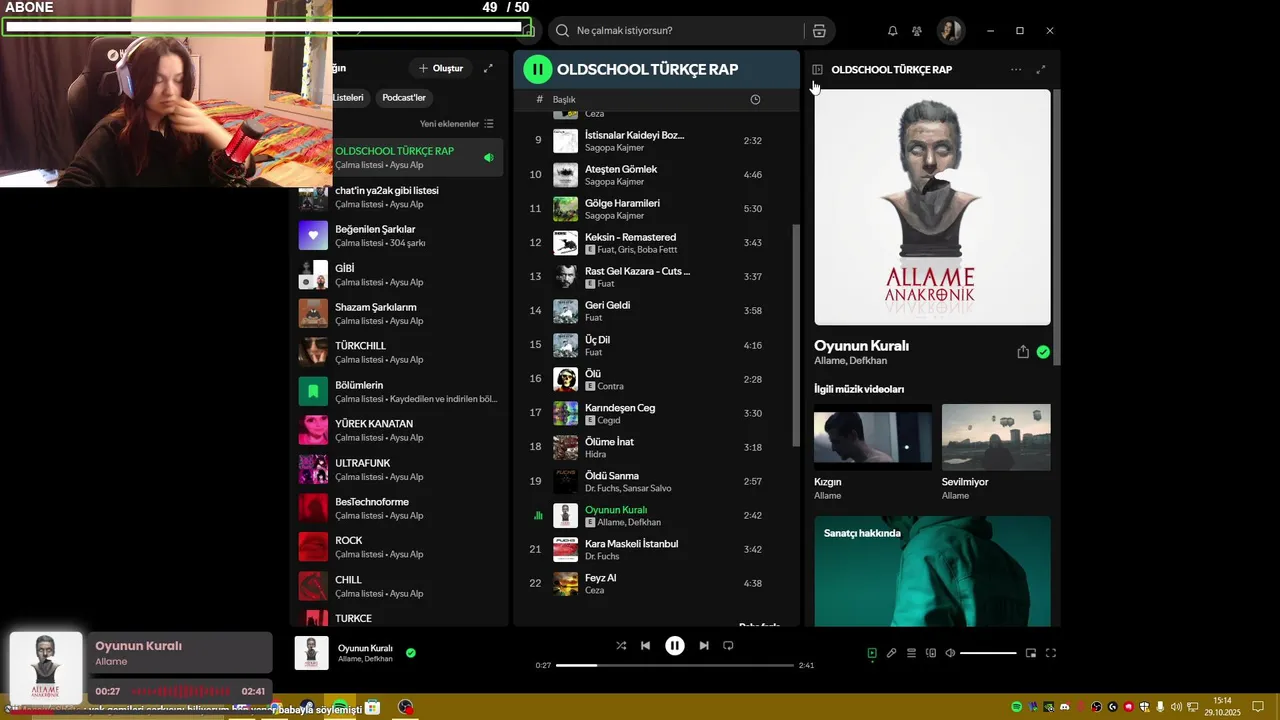Adjust the volume slider
This screenshot has height=720, width=1280.
pos(988,653)
